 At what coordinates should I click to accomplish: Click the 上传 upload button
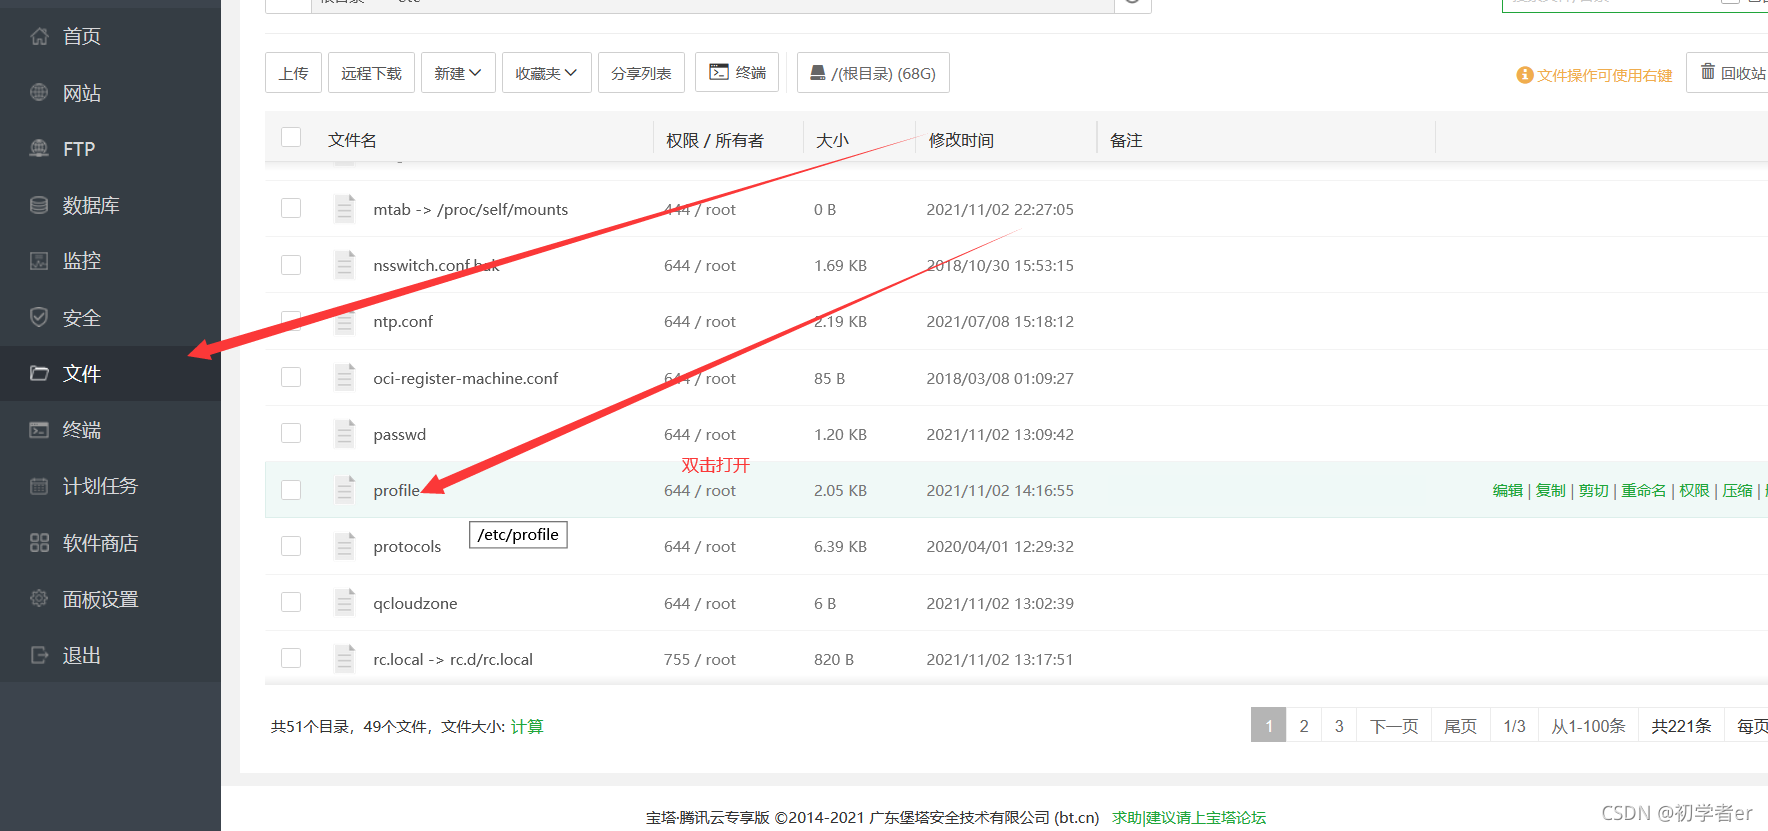coord(294,73)
